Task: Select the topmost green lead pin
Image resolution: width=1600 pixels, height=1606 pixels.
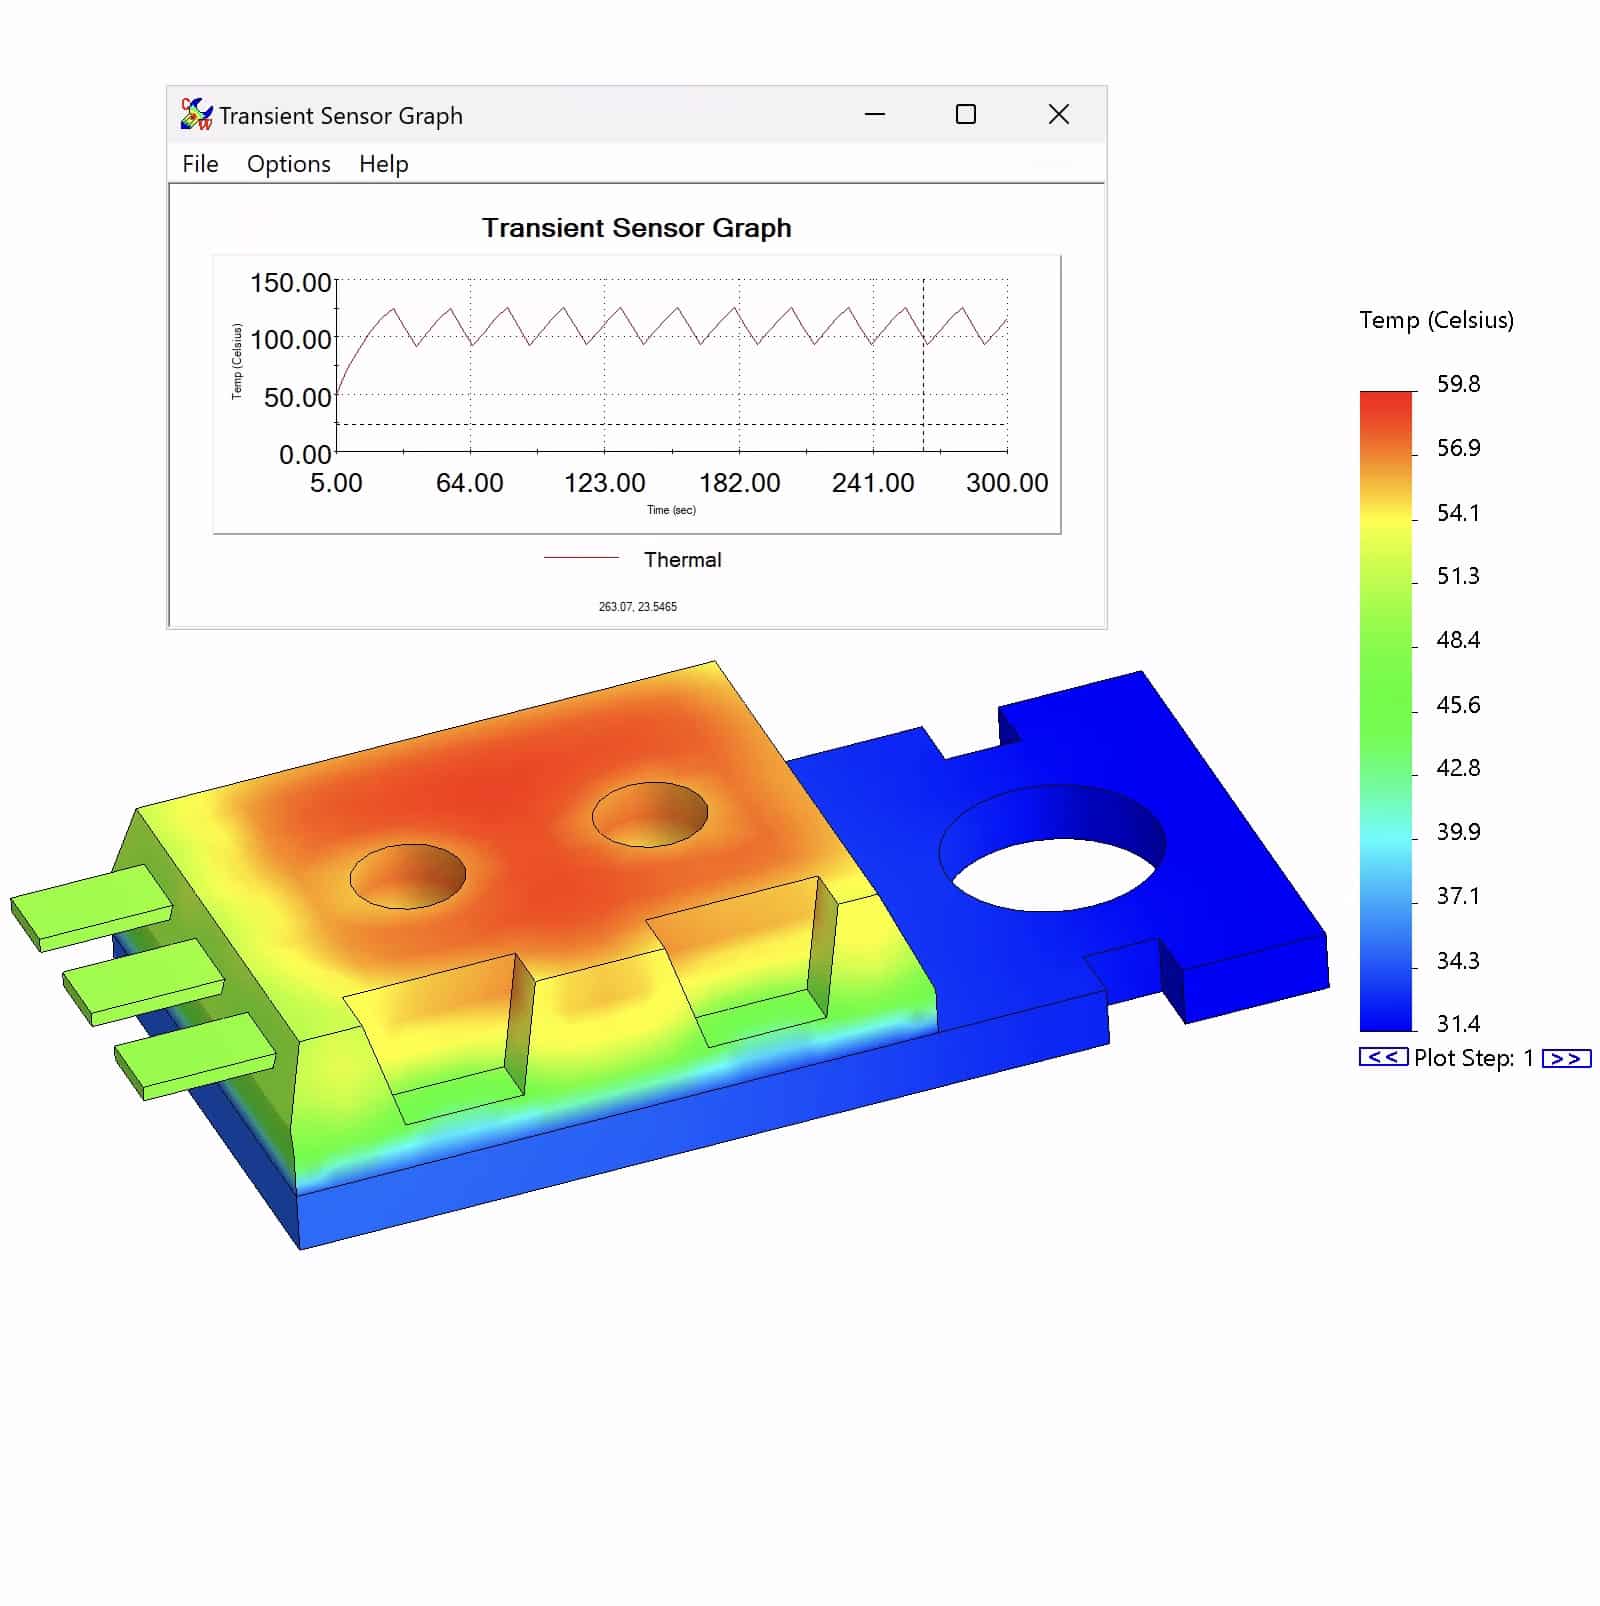Action: tap(92, 907)
